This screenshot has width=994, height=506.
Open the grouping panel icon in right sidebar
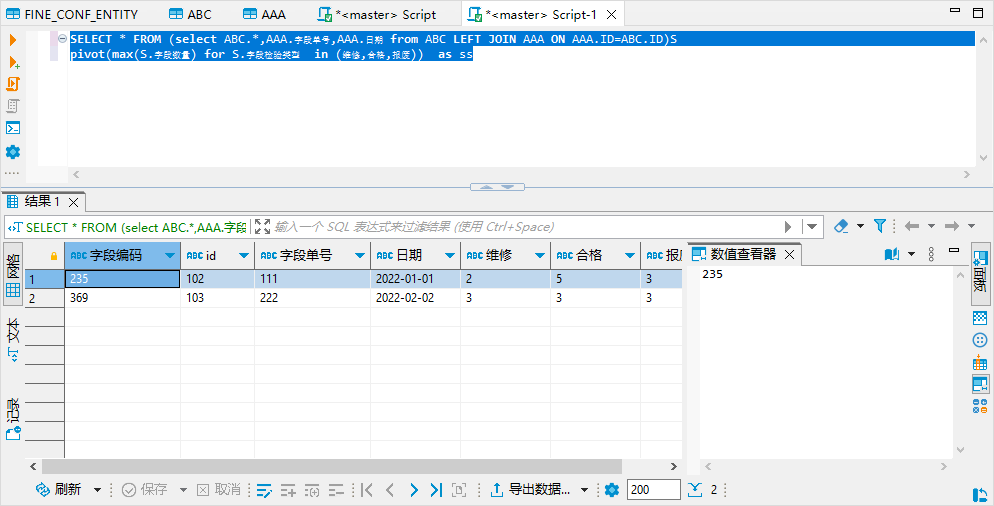pyautogui.click(x=979, y=341)
